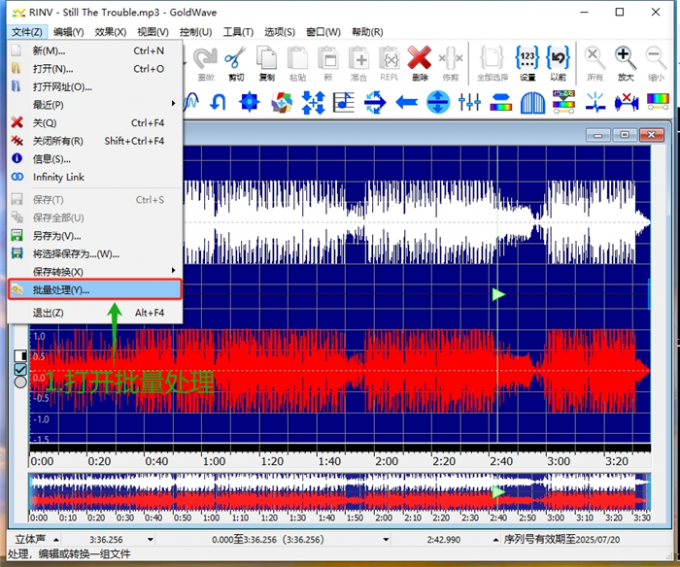Choose New (新) in the File menu

(95, 51)
